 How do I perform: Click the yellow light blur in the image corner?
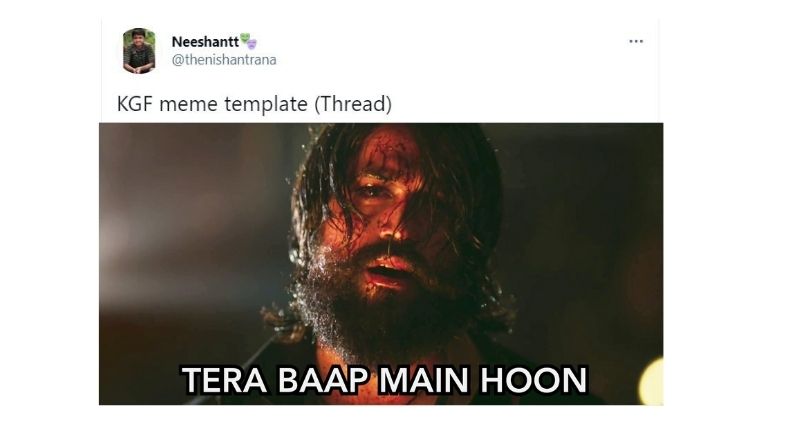coord(652,381)
